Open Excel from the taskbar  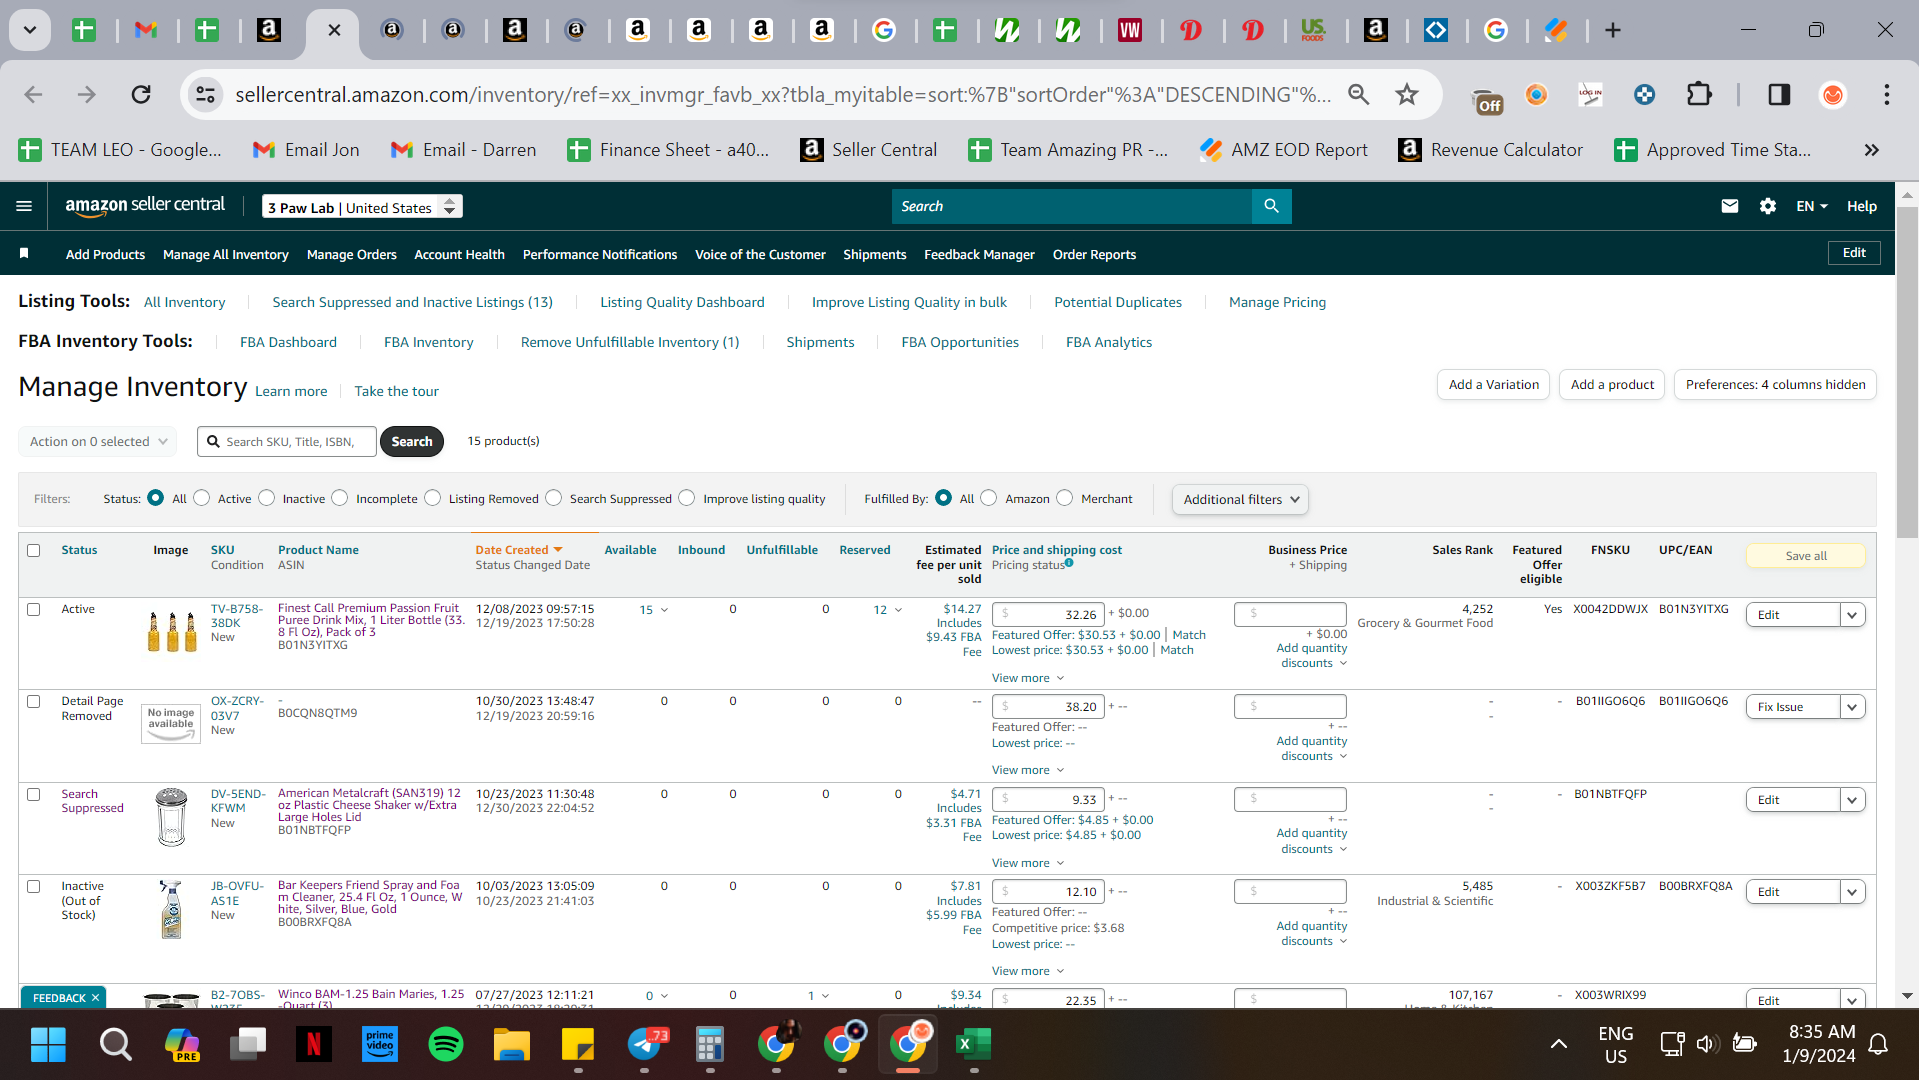973,1045
